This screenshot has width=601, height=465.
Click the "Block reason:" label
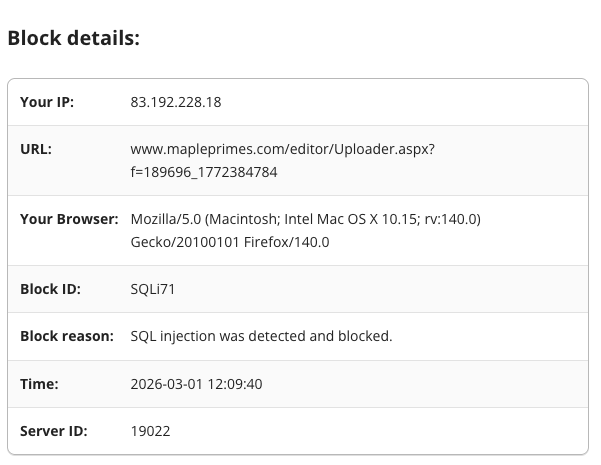[67, 336]
